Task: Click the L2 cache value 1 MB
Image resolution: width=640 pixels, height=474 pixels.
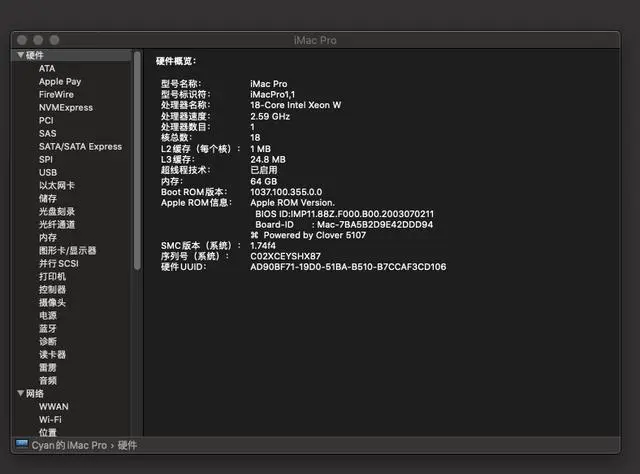Action: (260, 149)
